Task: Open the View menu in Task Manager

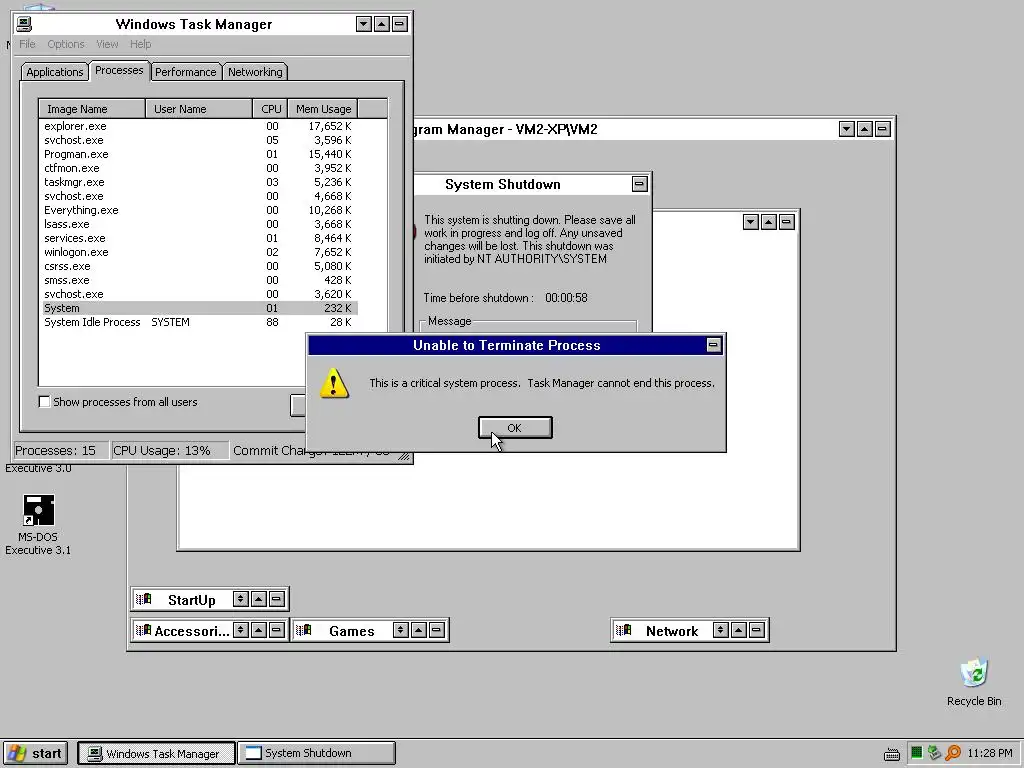Action: click(x=107, y=44)
